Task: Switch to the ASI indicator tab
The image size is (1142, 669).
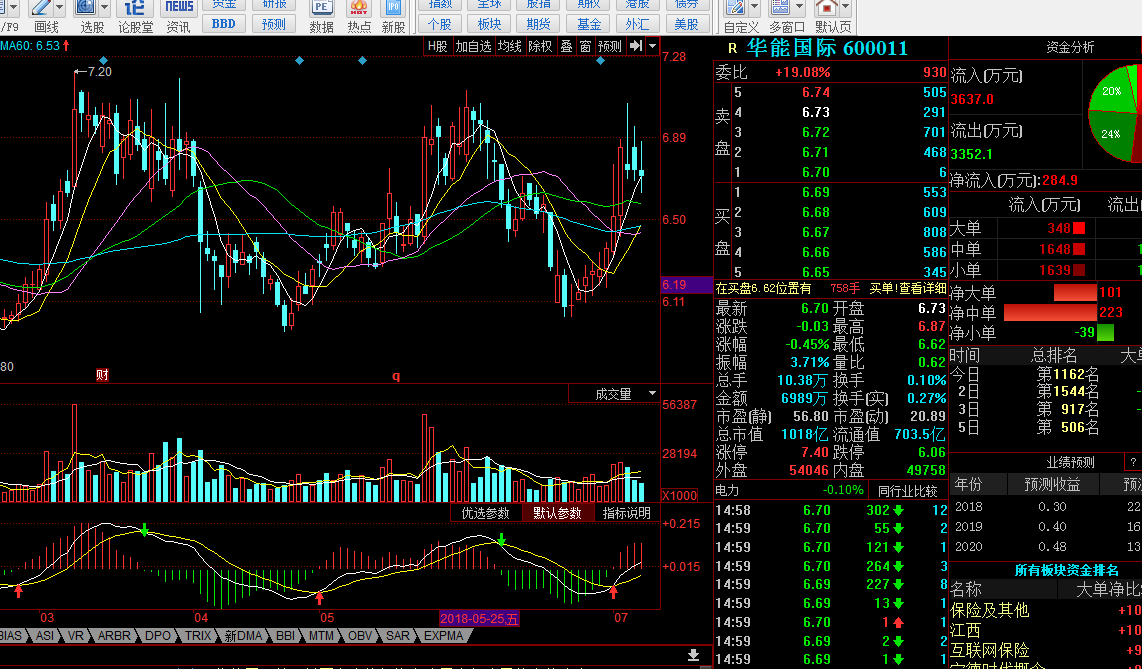Action: click(44, 636)
